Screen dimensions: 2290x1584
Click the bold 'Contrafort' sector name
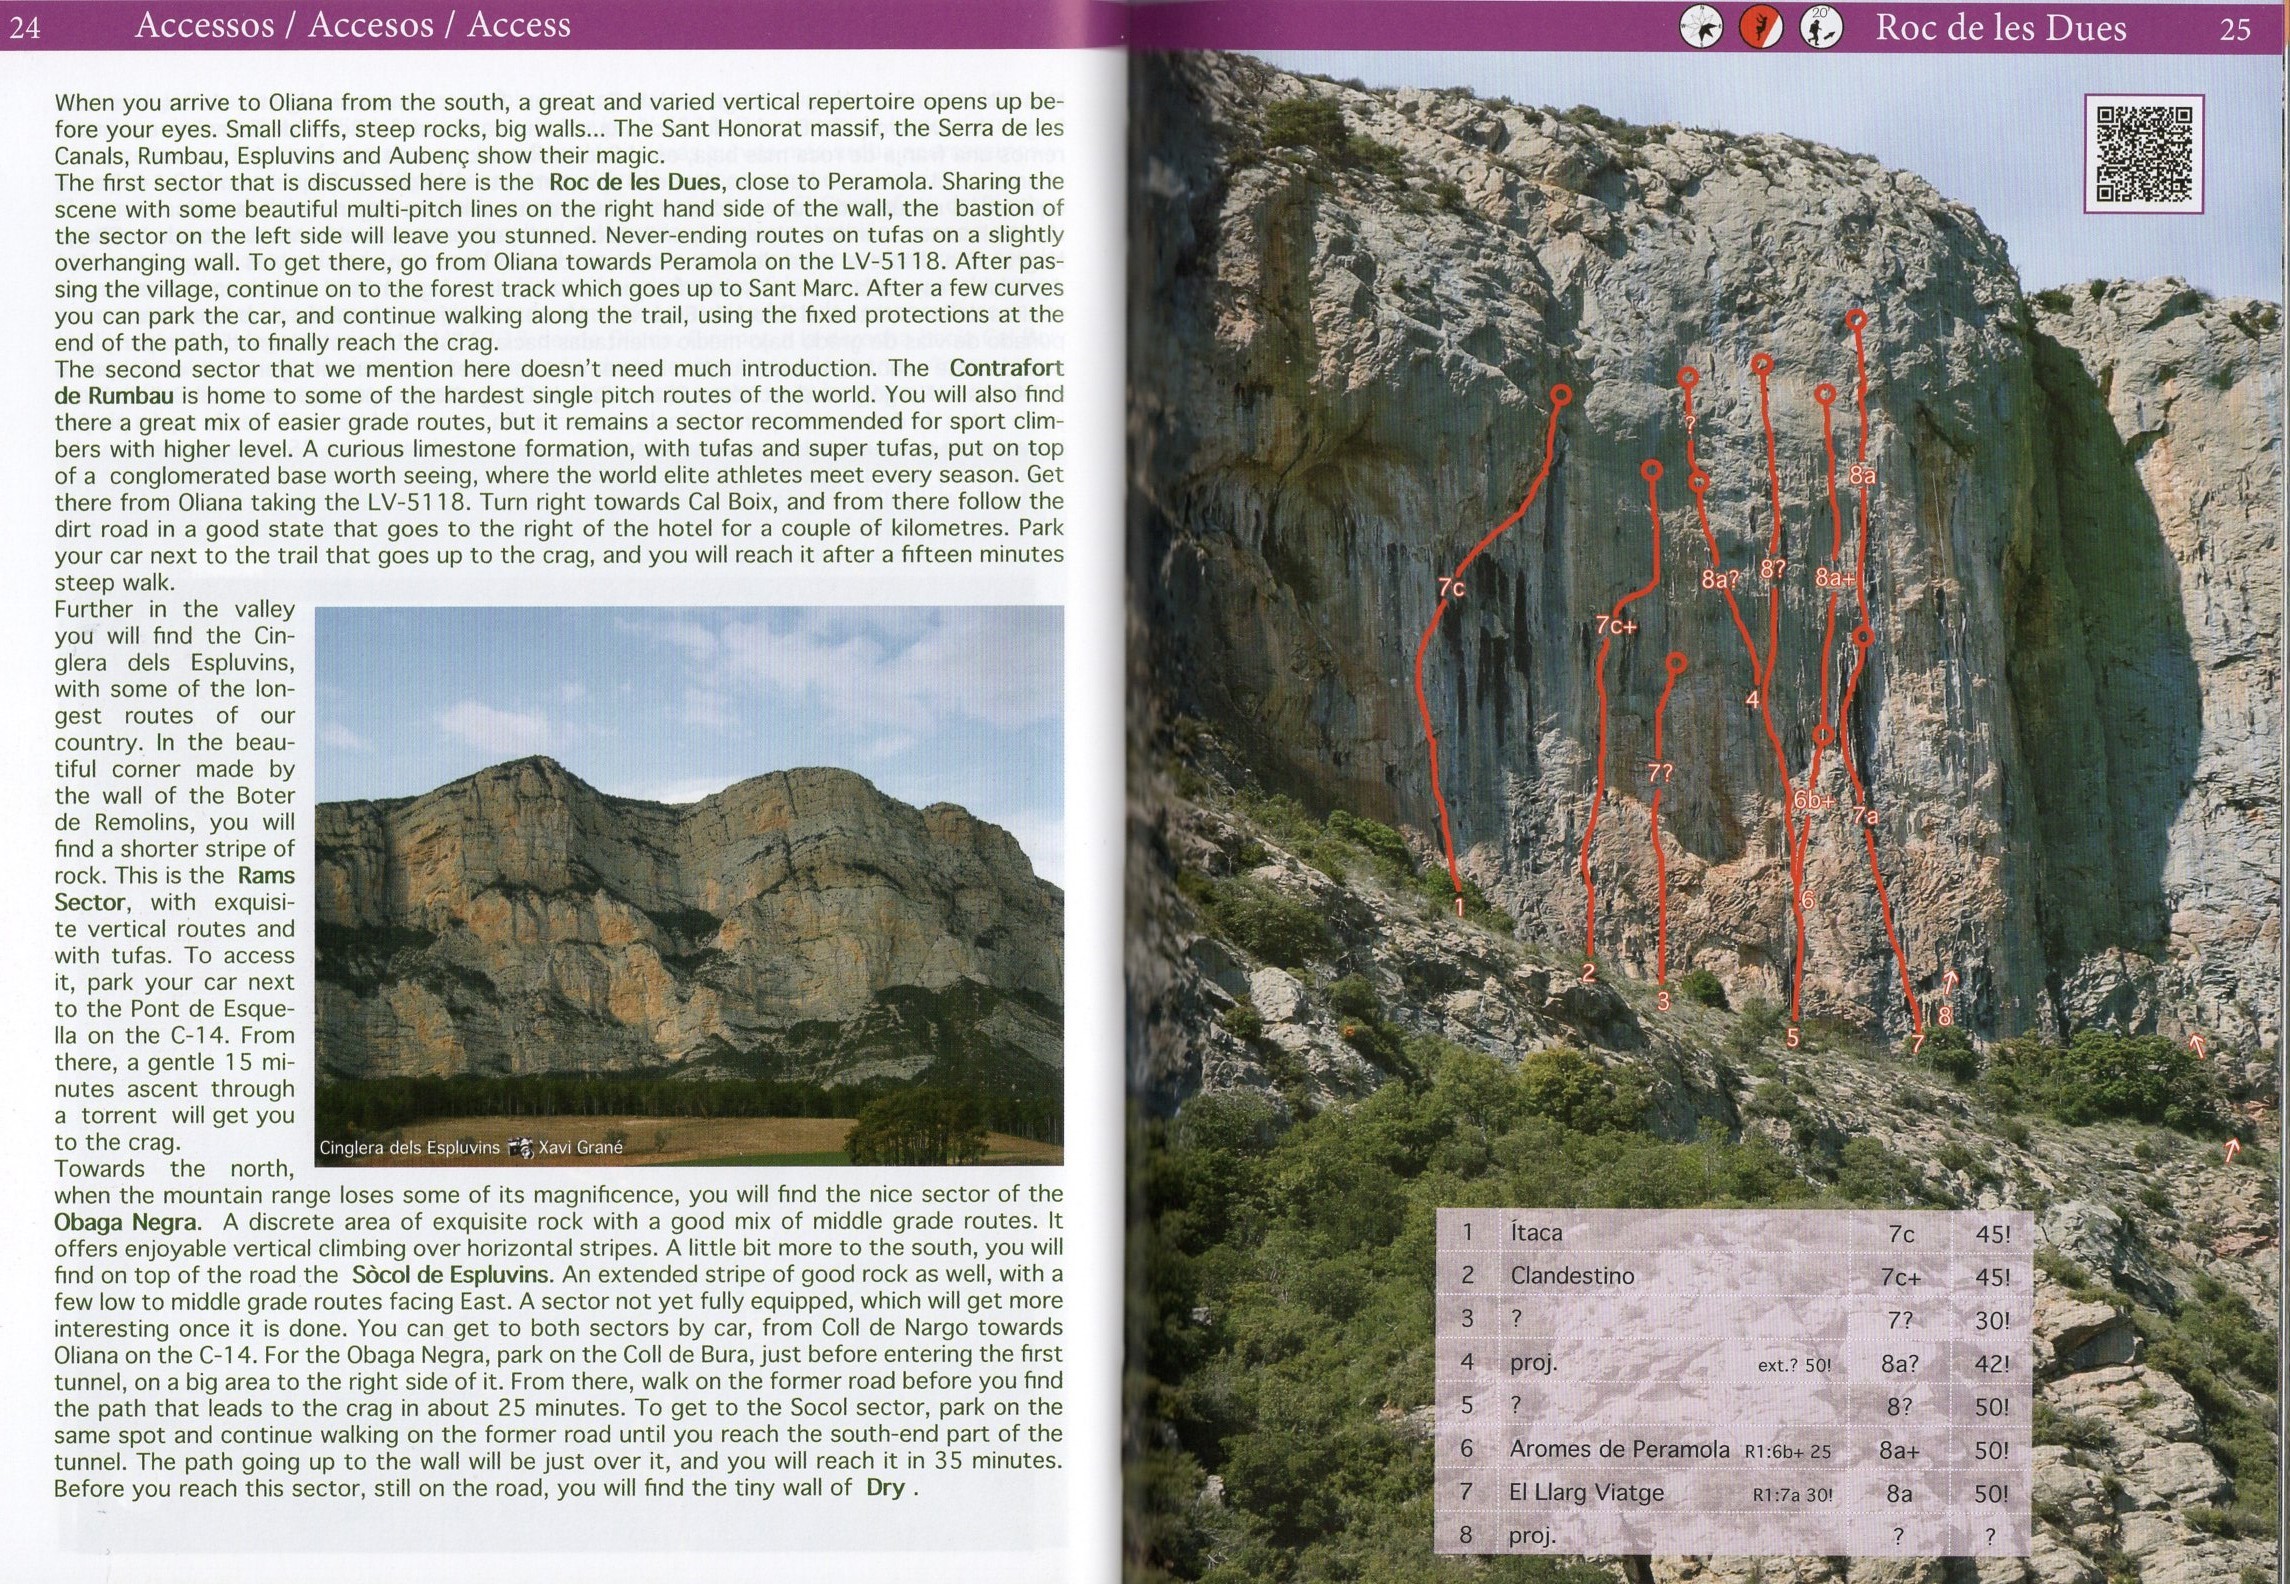1006,368
